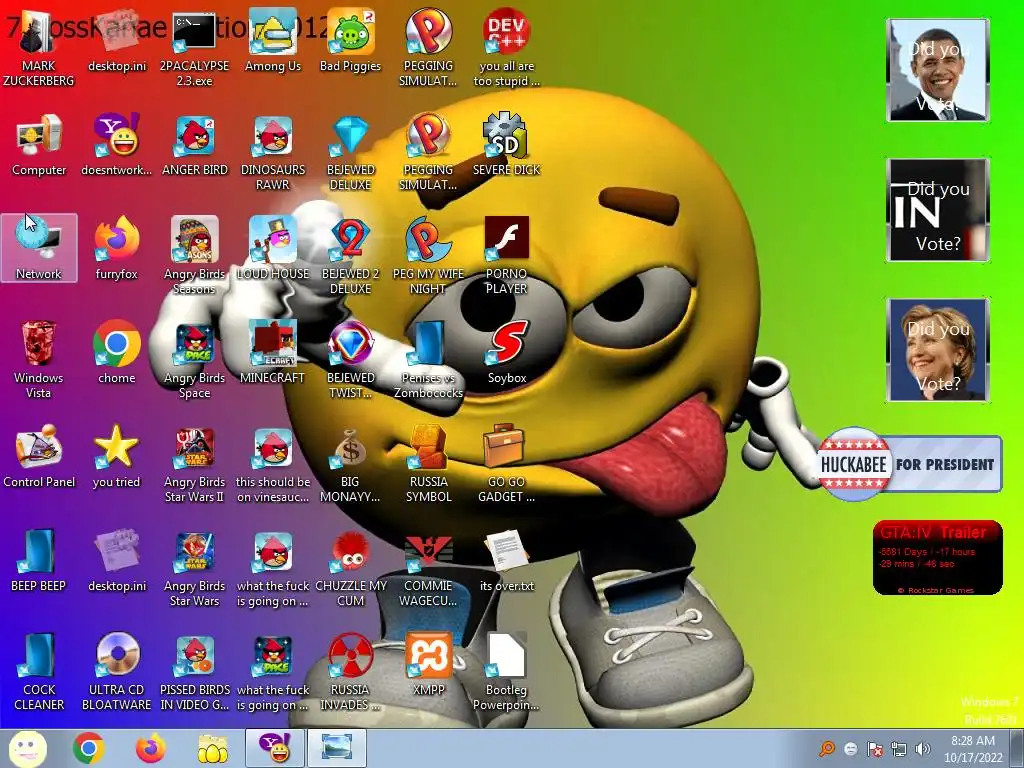Open the blonde woman 'Did you Vote?' gadget

tap(938, 350)
